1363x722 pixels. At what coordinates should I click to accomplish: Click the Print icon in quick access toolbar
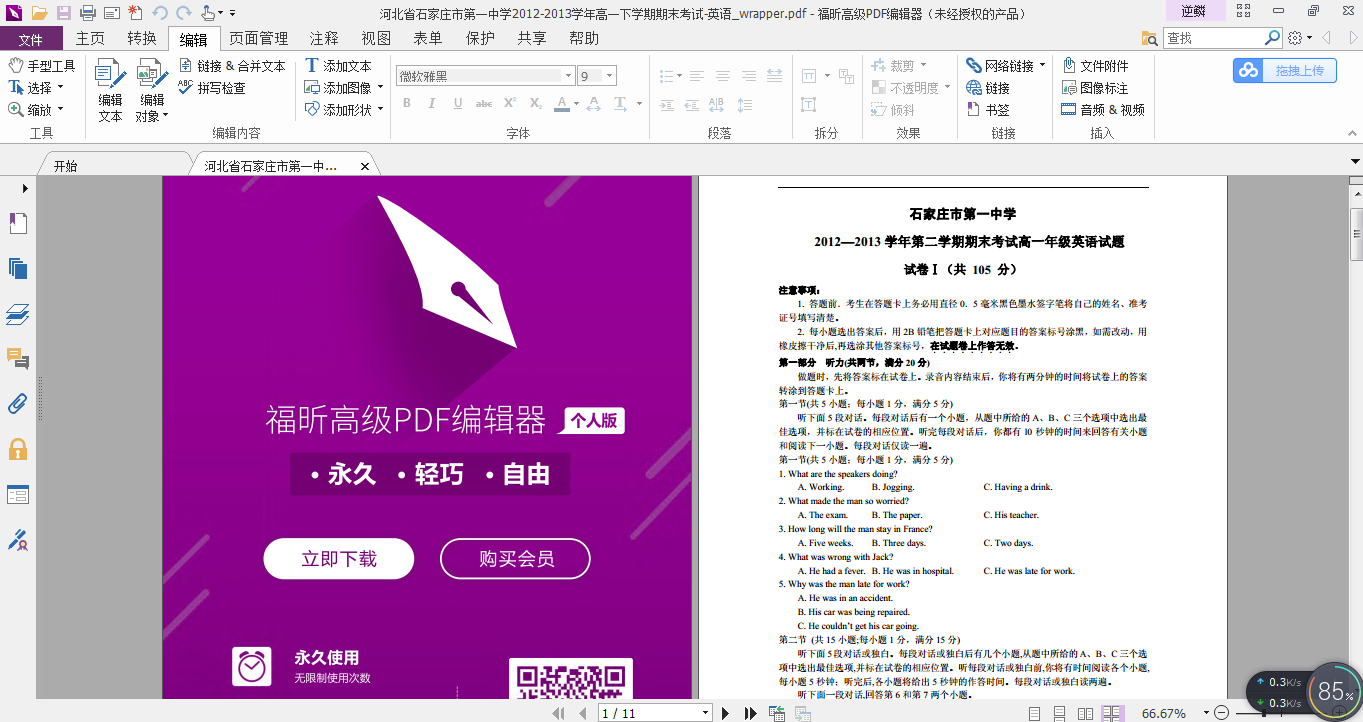(x=88, y=13)
